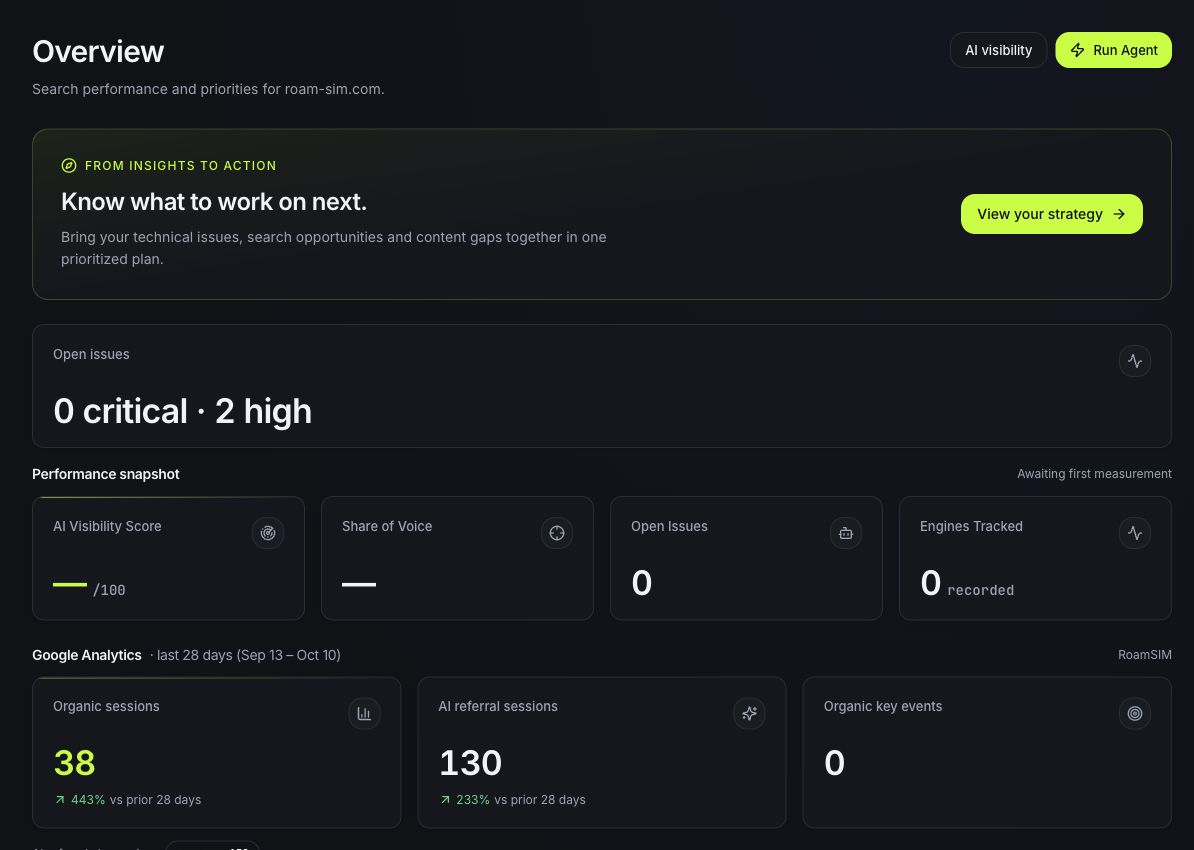Viewport: 1194px width, 850px height.
Task: Click View your strategy button
Action: [1052, 214]
